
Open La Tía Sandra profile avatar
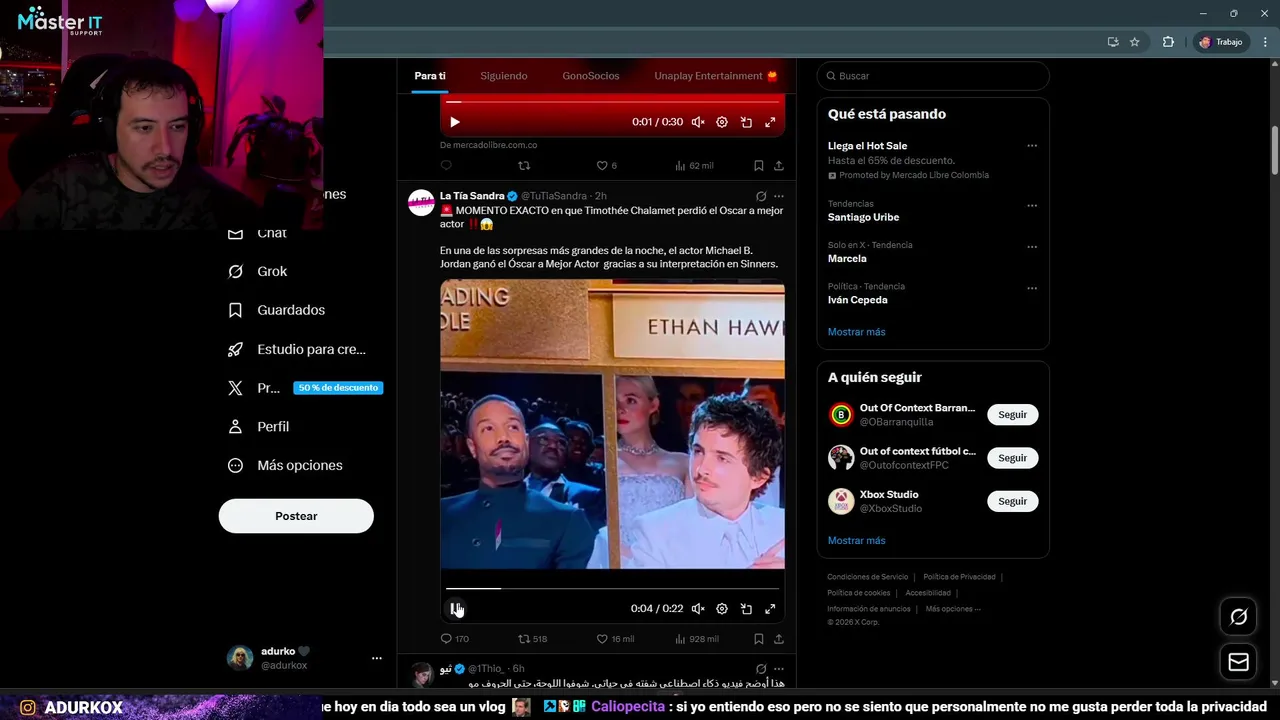tap(421, 202)
